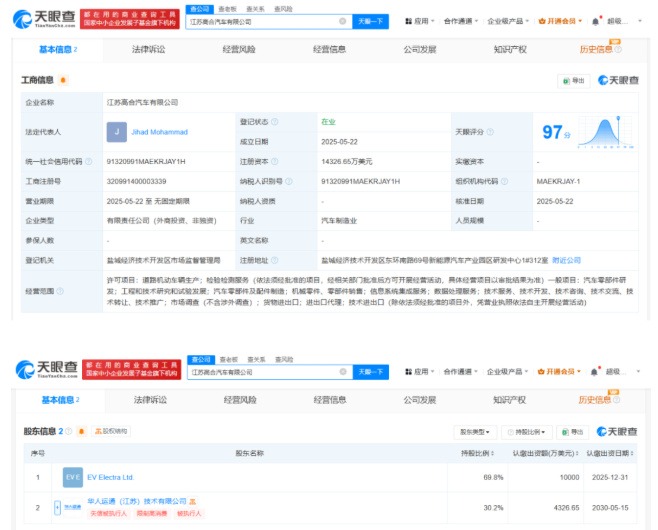Open the help icon beside 天眼评分
This screenshot has height=530, width=658.
490,132
